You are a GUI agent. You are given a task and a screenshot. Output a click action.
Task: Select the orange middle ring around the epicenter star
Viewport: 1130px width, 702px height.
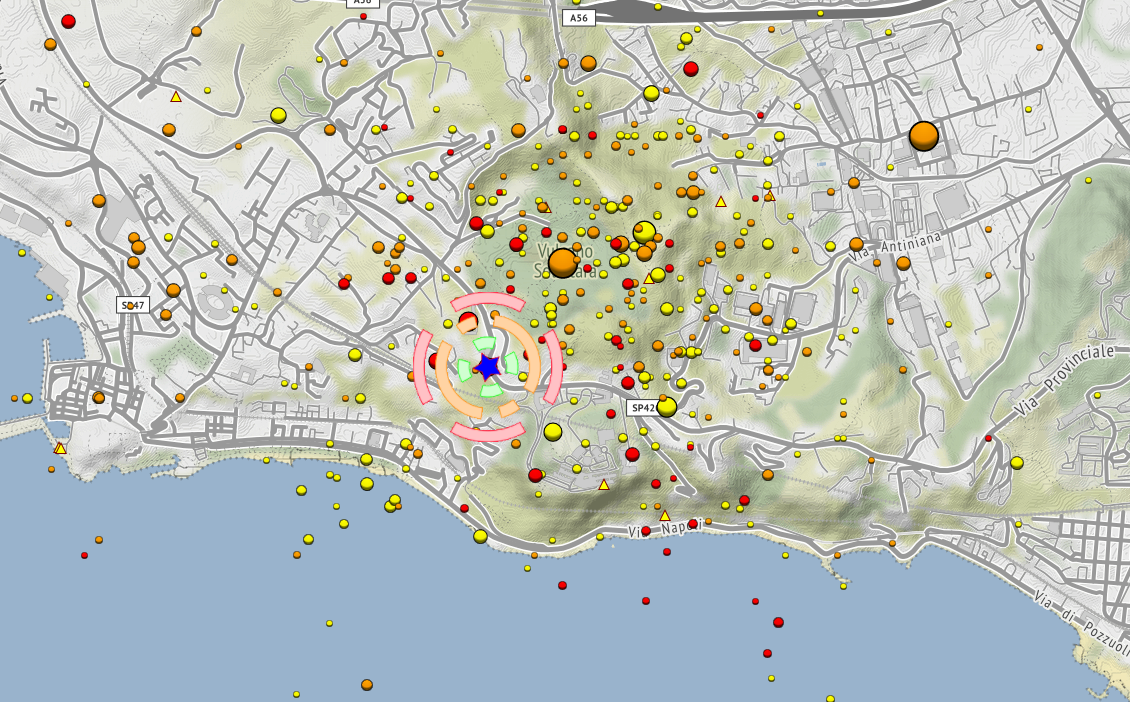[488, 367]
